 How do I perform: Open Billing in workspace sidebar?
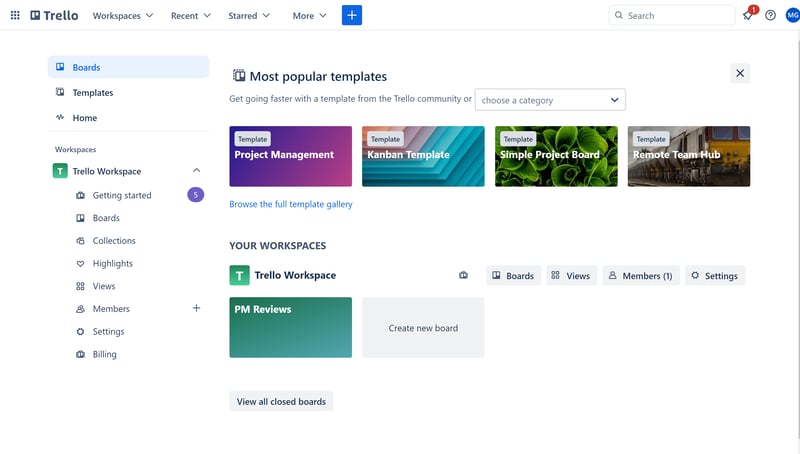coord(105,354)
